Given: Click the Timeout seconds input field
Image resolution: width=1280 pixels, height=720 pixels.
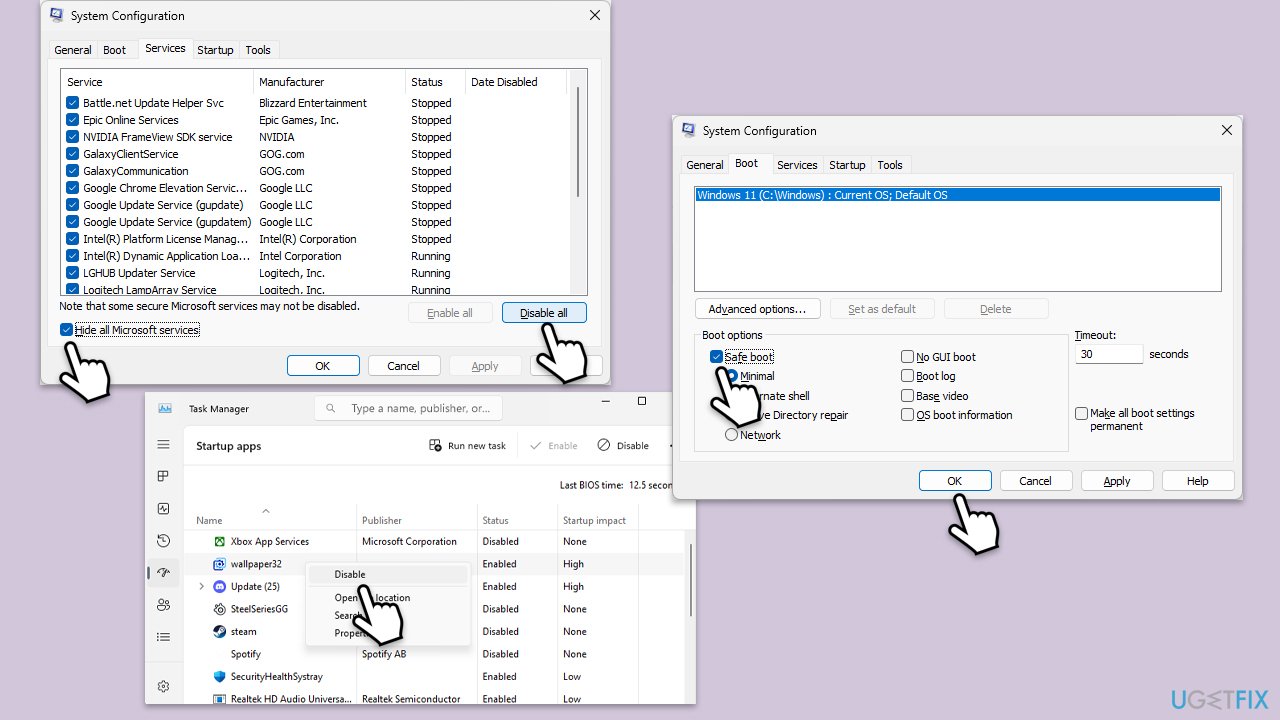Looking at the screenshot, I should point(1109,354).
